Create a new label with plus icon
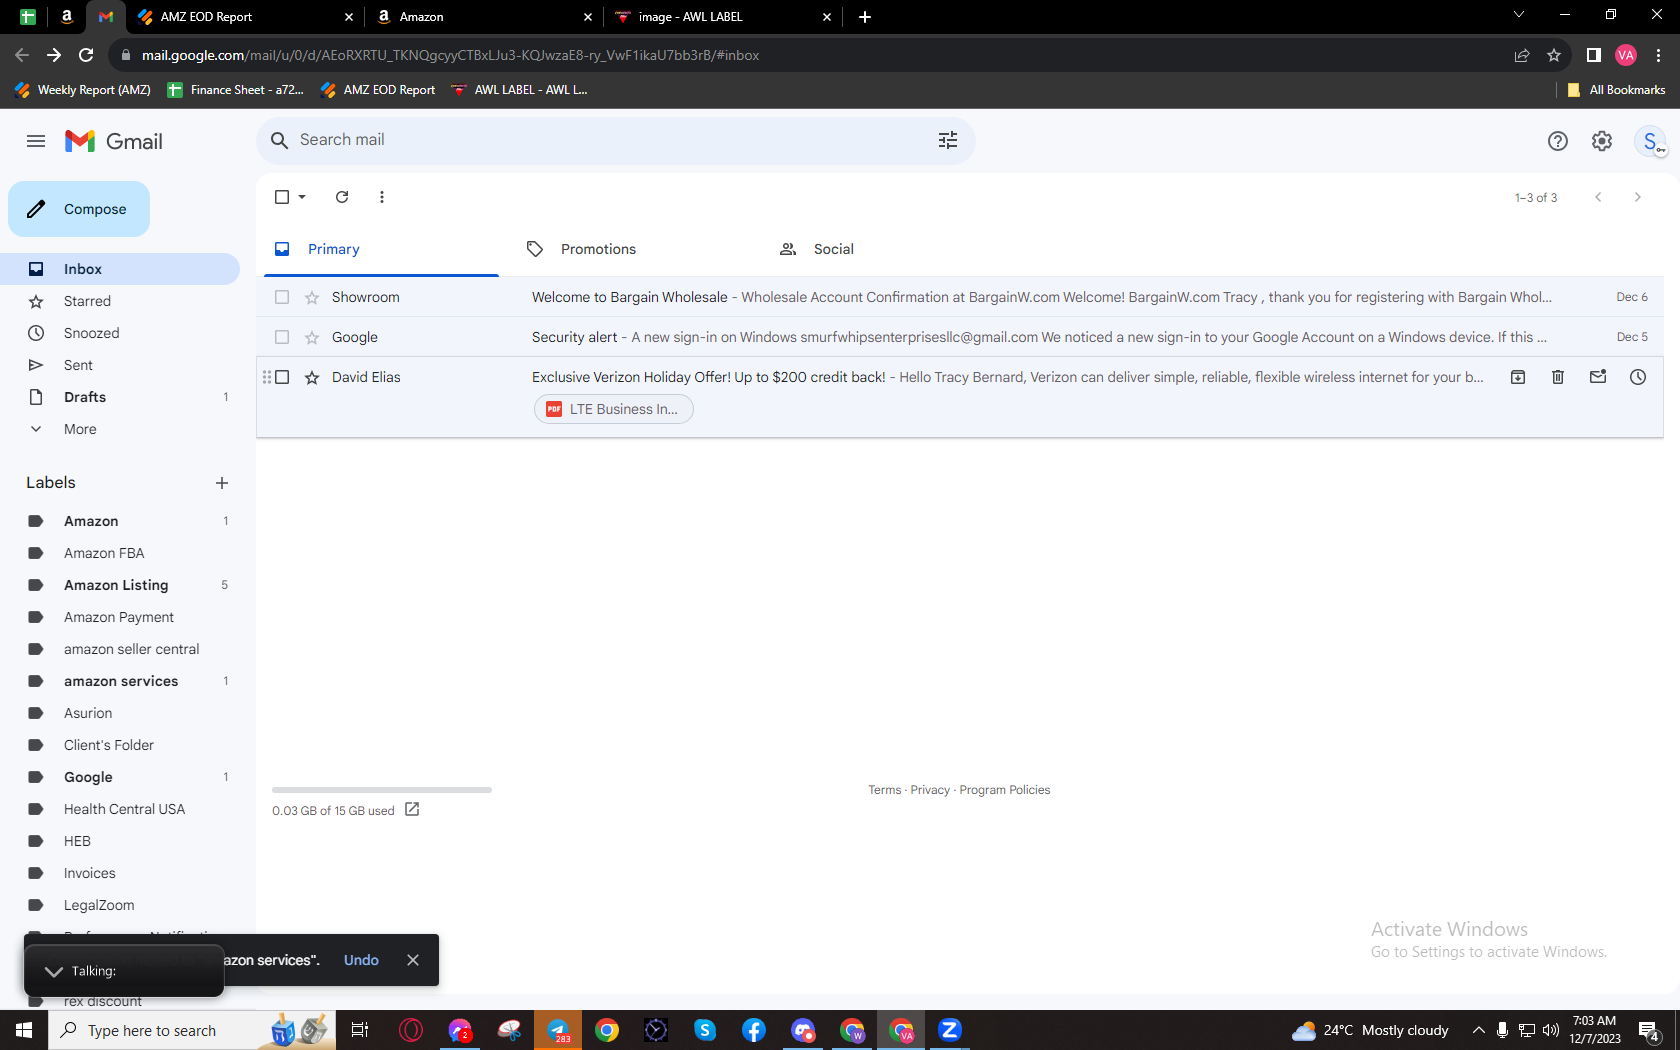 pyautogui.click(x=222, y=483)
